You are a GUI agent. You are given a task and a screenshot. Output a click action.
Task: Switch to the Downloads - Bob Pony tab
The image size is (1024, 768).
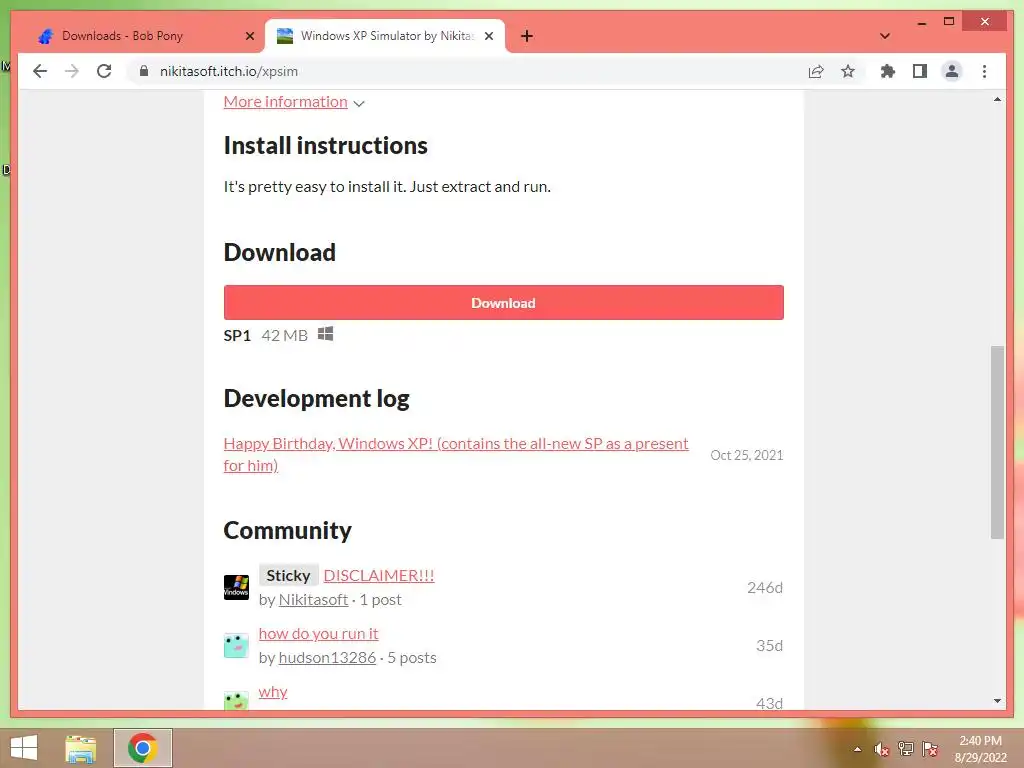pyautogui.click(x=140, y=36)
